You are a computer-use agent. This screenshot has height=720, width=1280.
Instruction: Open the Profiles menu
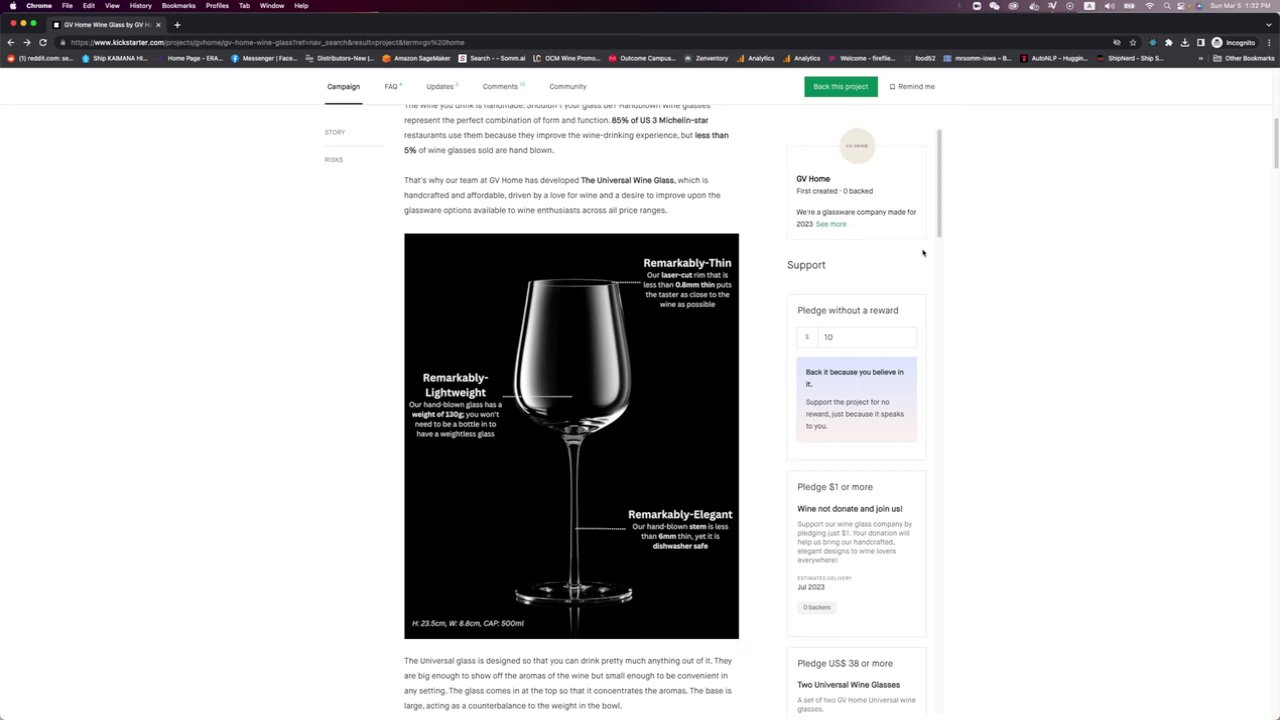(217, 6)
